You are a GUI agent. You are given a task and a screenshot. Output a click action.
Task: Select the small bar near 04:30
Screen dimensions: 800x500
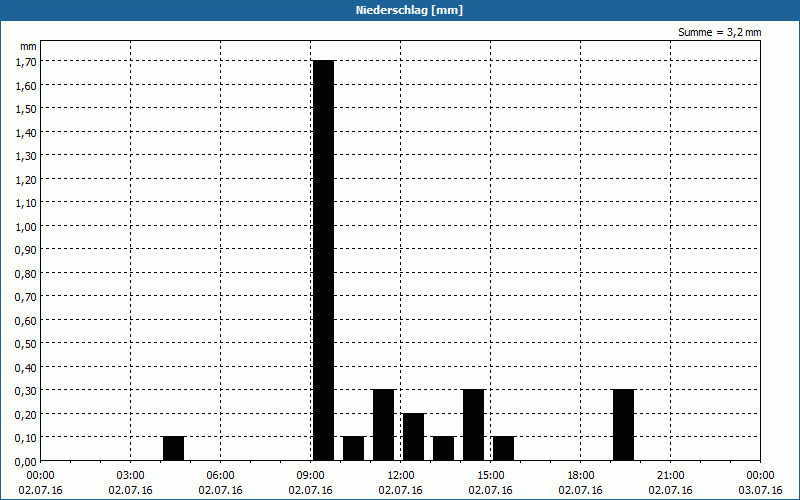[173, 448]
